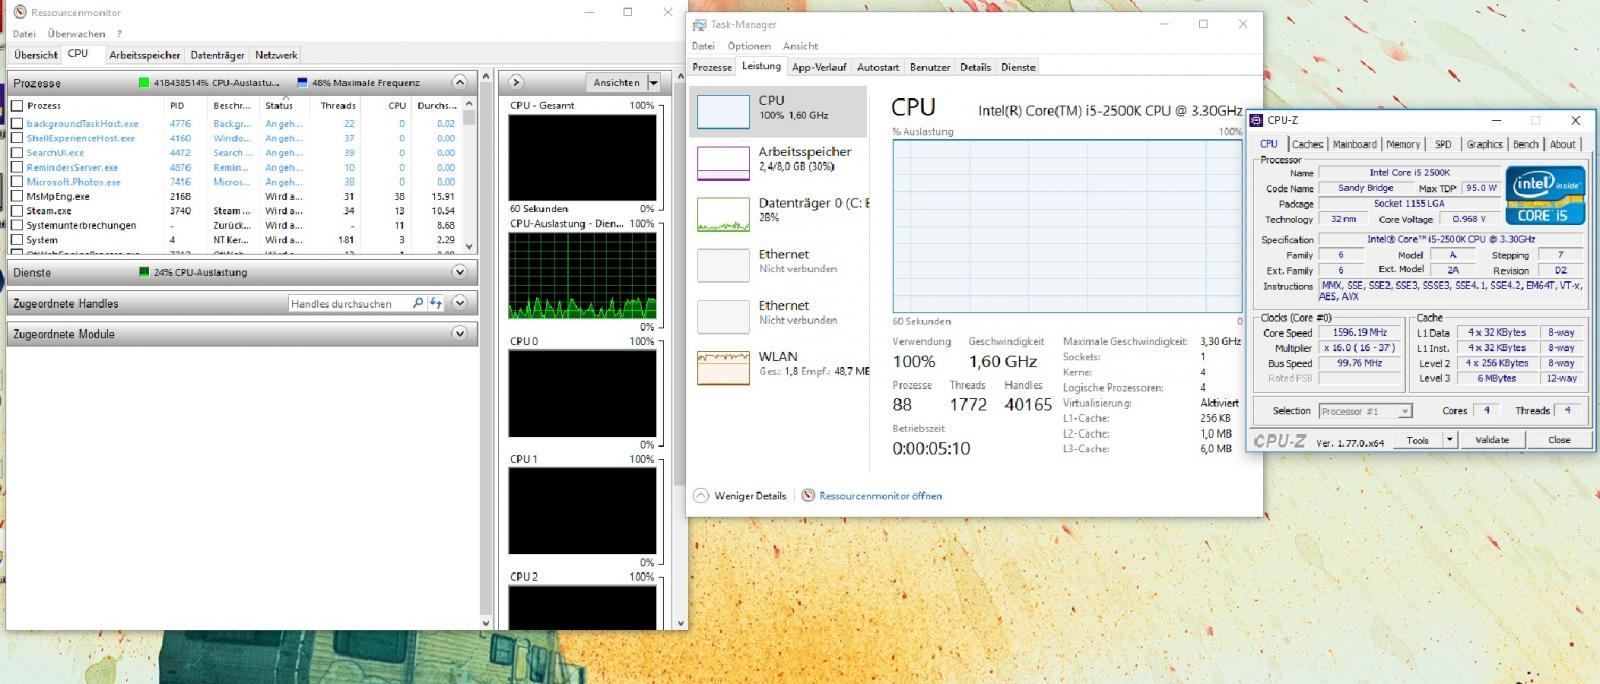The width and height of the screenshot is (1600, 684).
Task: Select the WLAN performance entry
Action: [778, 366]
